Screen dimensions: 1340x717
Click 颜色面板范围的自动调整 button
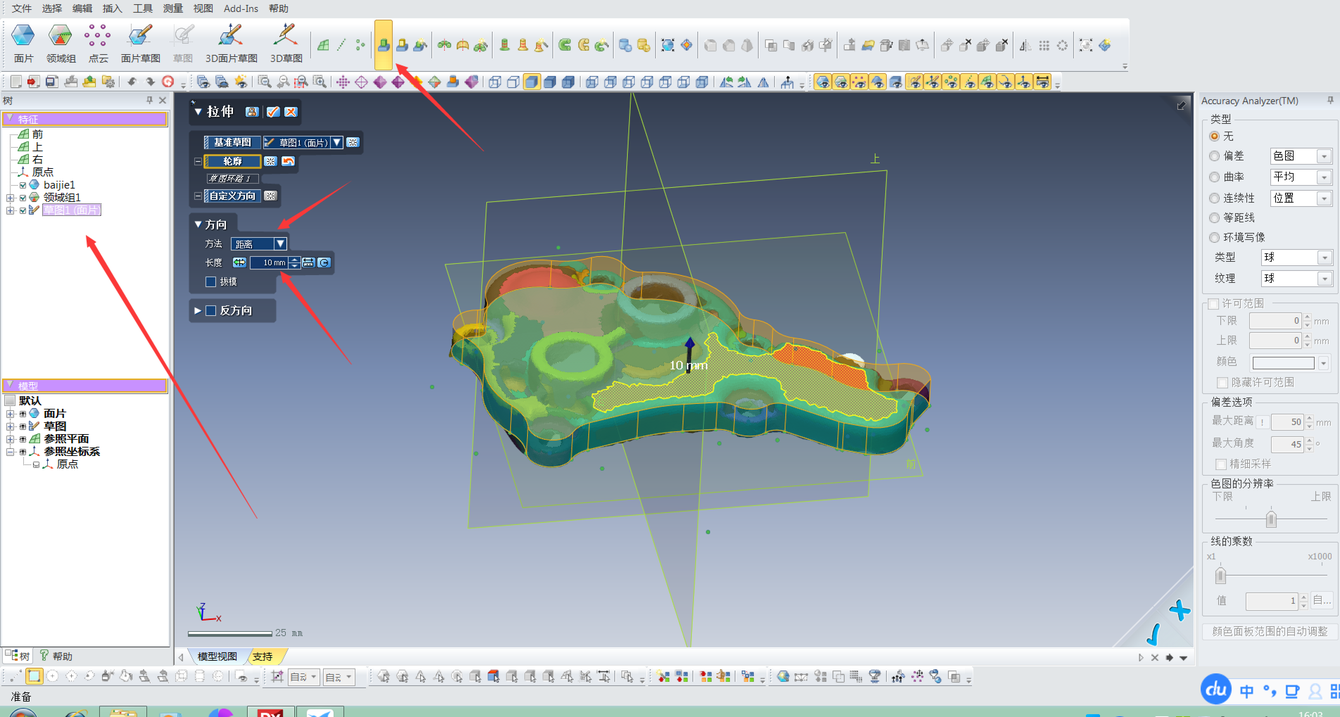1269,631
